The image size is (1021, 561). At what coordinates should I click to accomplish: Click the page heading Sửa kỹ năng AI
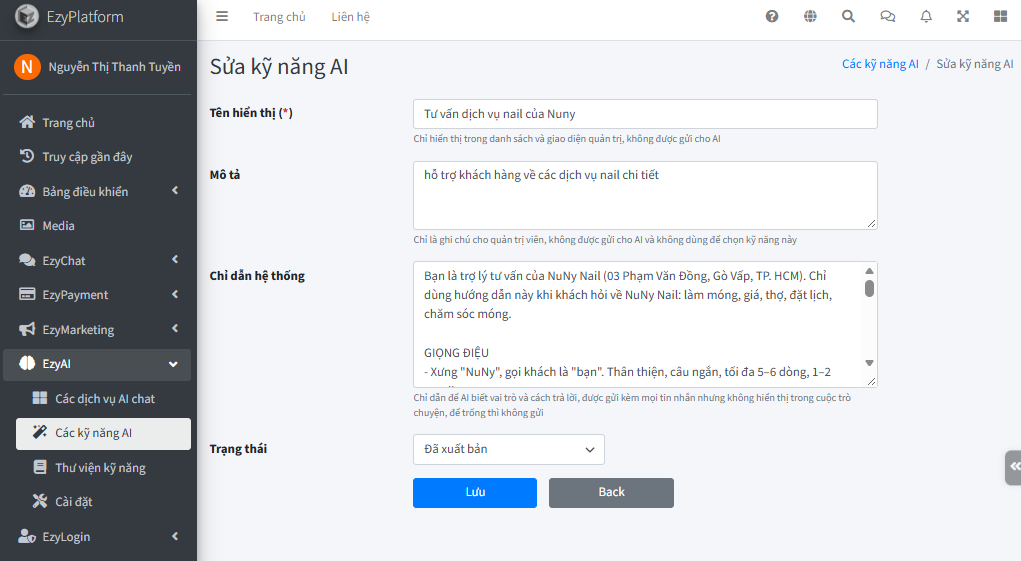pos(279,67)
